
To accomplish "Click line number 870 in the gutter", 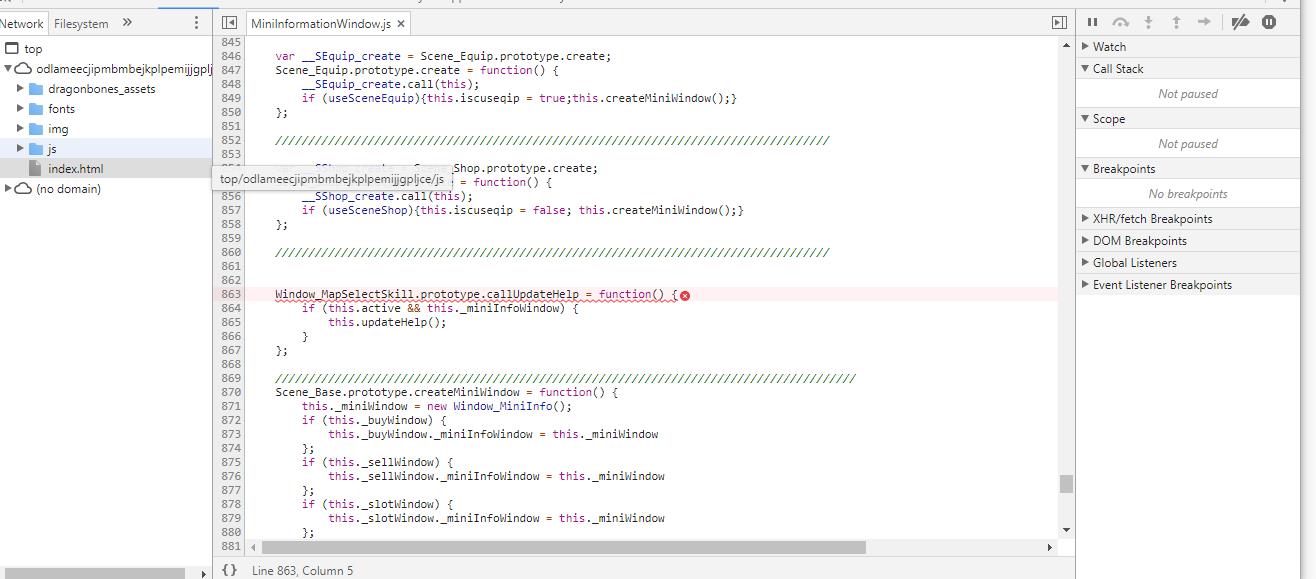I will [231, 393].
